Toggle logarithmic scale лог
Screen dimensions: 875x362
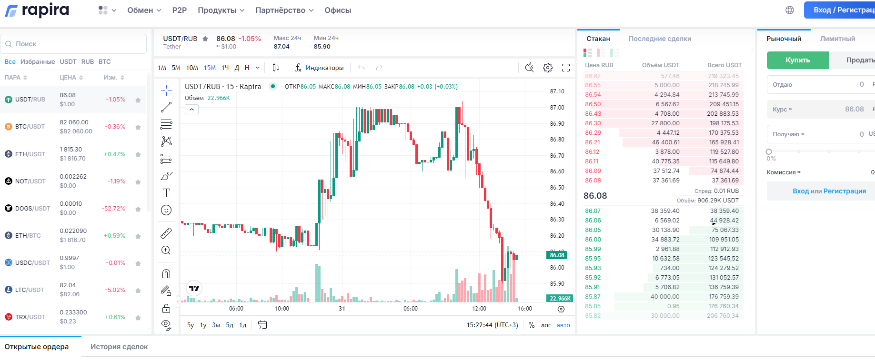pyautogui.click(x=545, y=325)
